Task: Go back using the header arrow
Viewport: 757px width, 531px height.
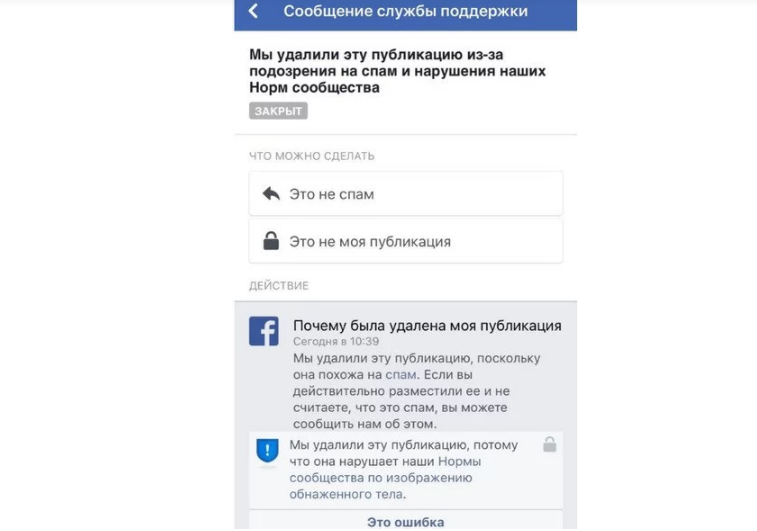Action: coord(254,11)
